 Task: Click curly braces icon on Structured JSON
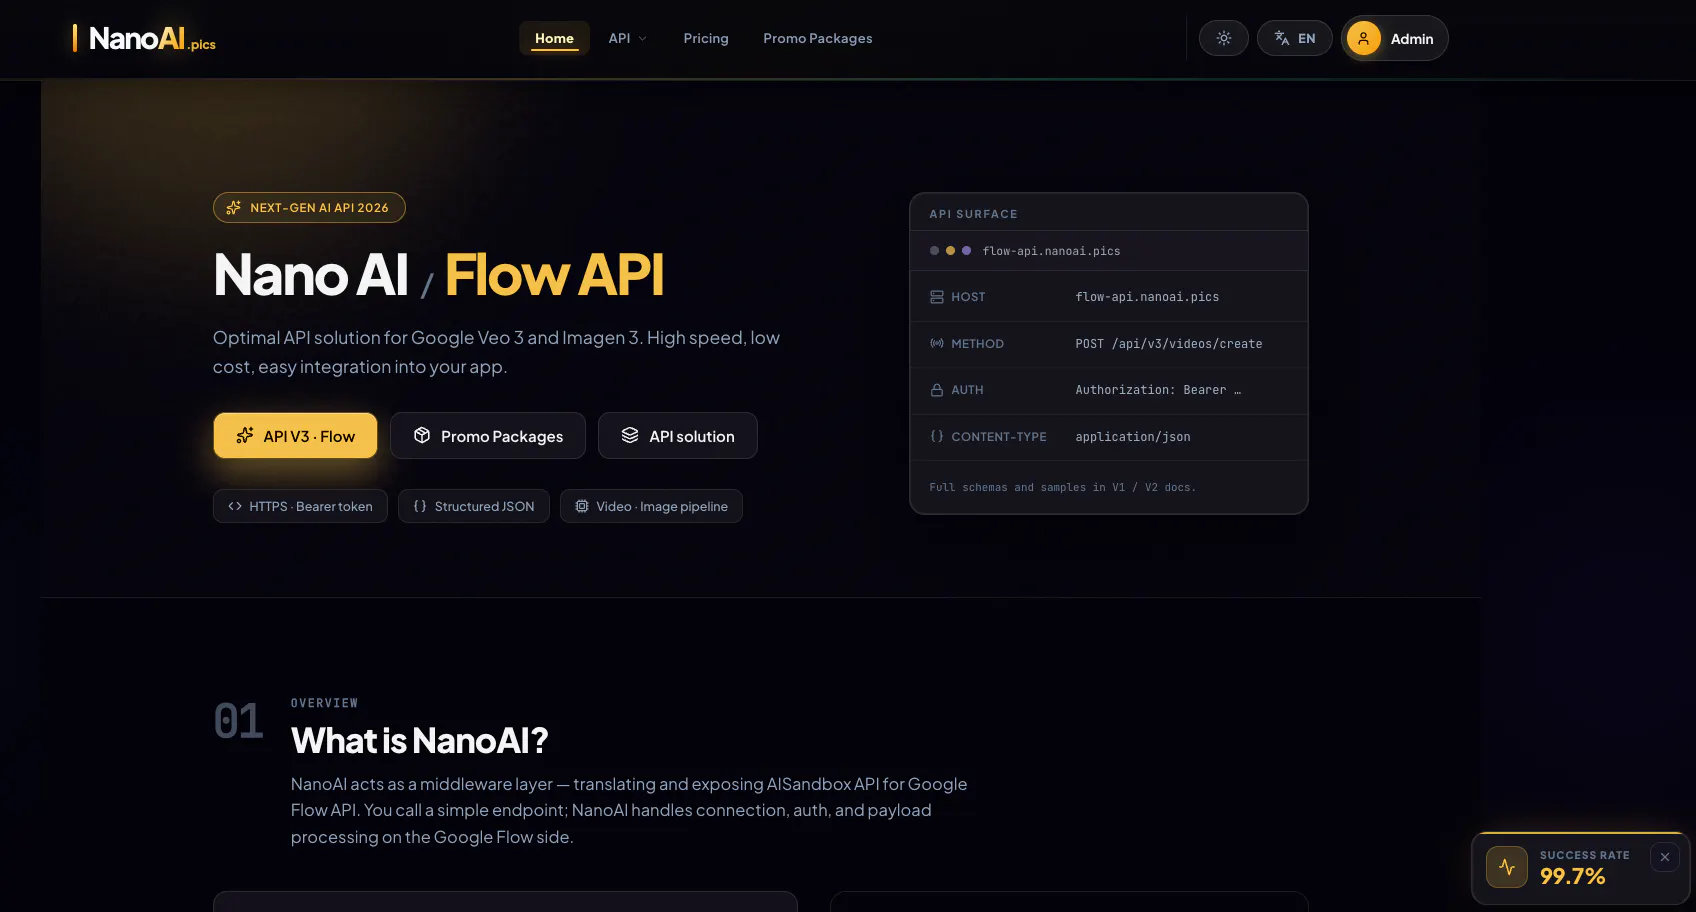[420, 506]
